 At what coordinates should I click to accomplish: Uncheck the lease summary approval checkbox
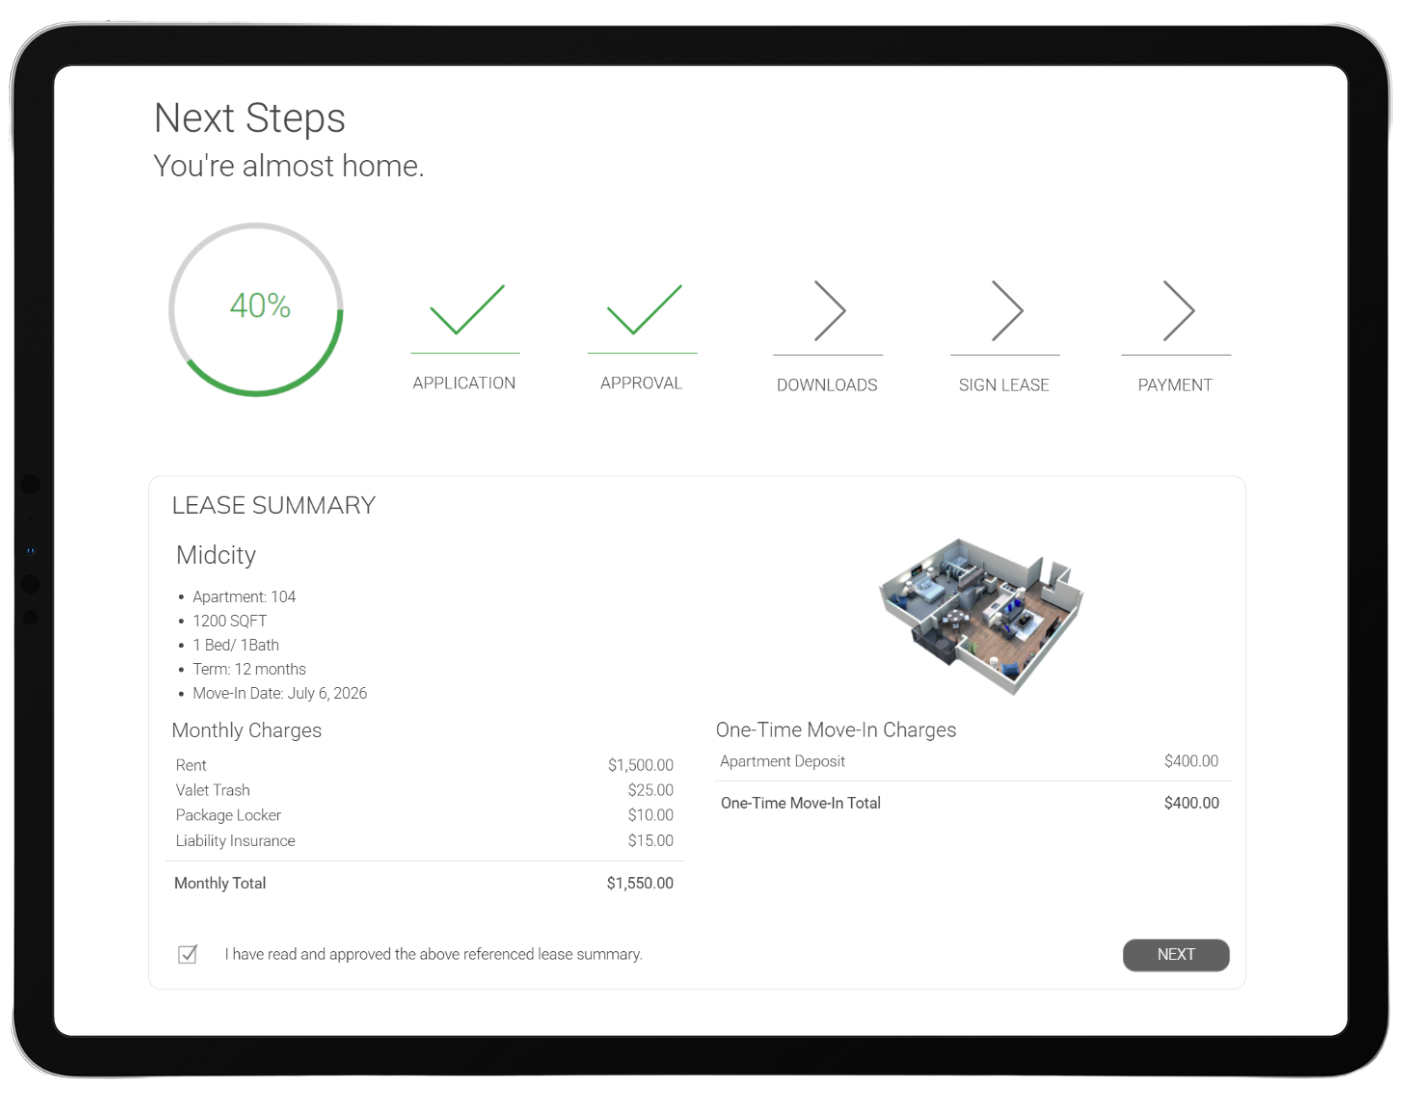(x=187, y=954)
